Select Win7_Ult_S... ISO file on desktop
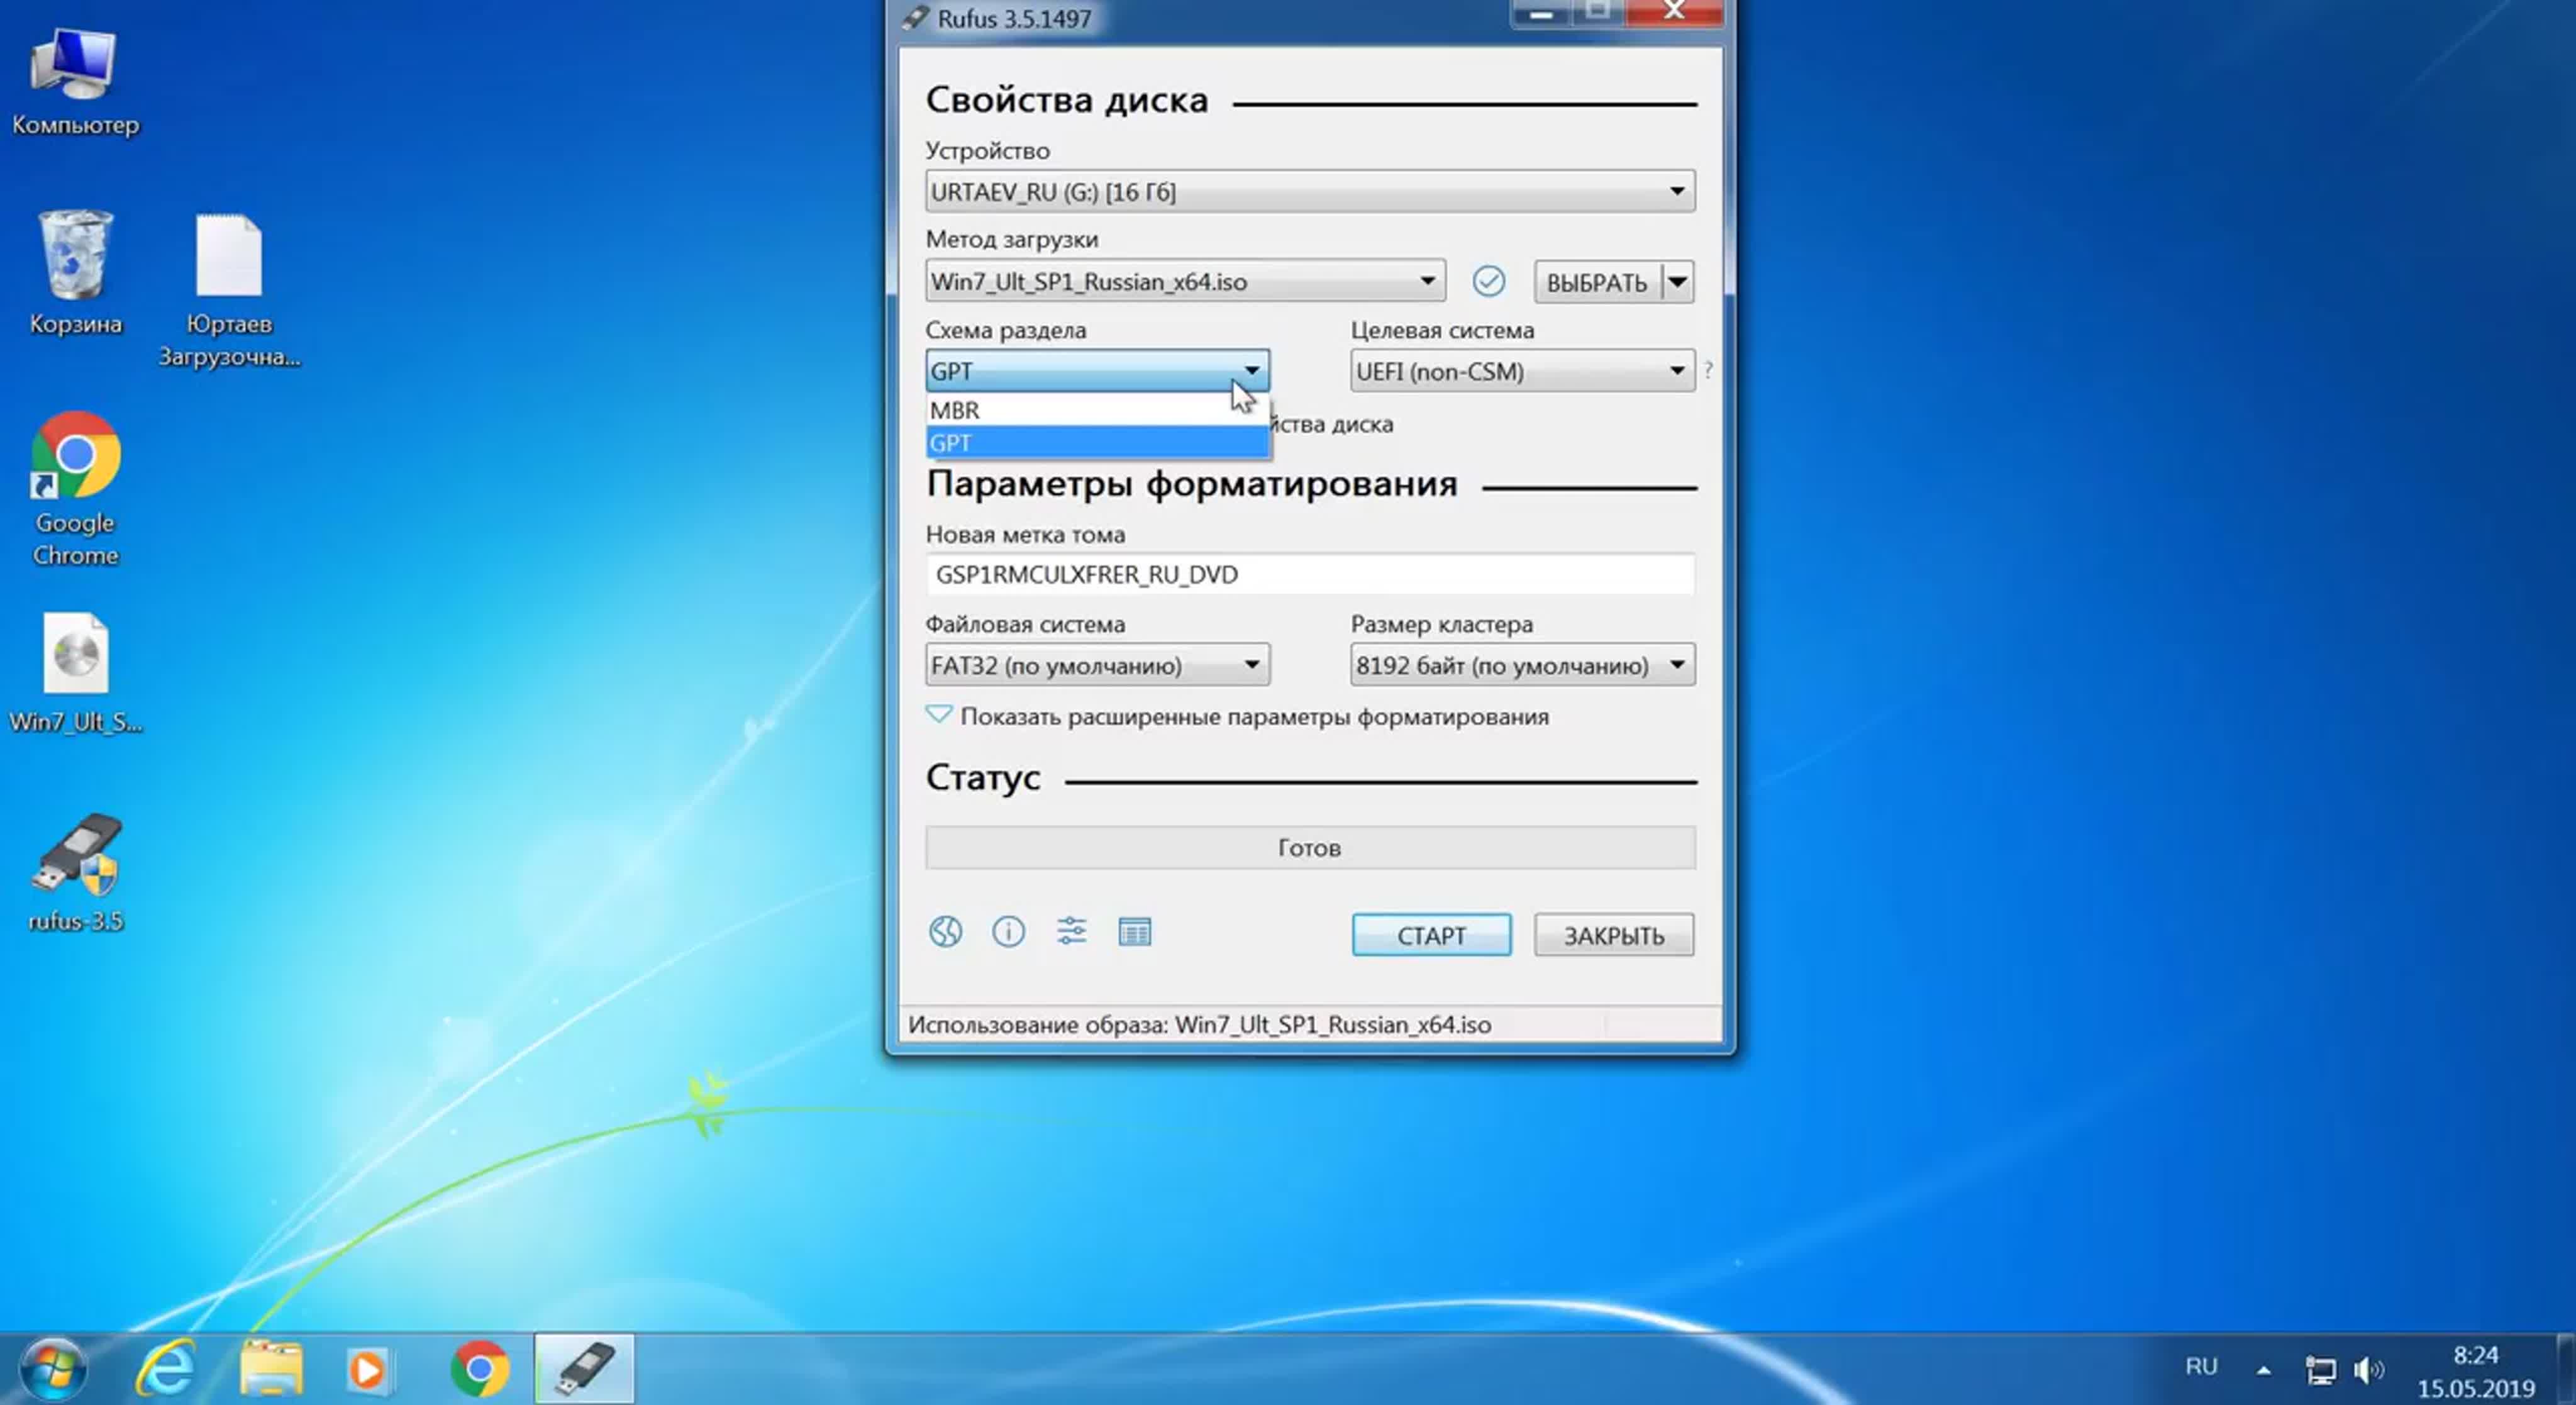Screen dimensions: 2576x1405 tap(75, 672)
